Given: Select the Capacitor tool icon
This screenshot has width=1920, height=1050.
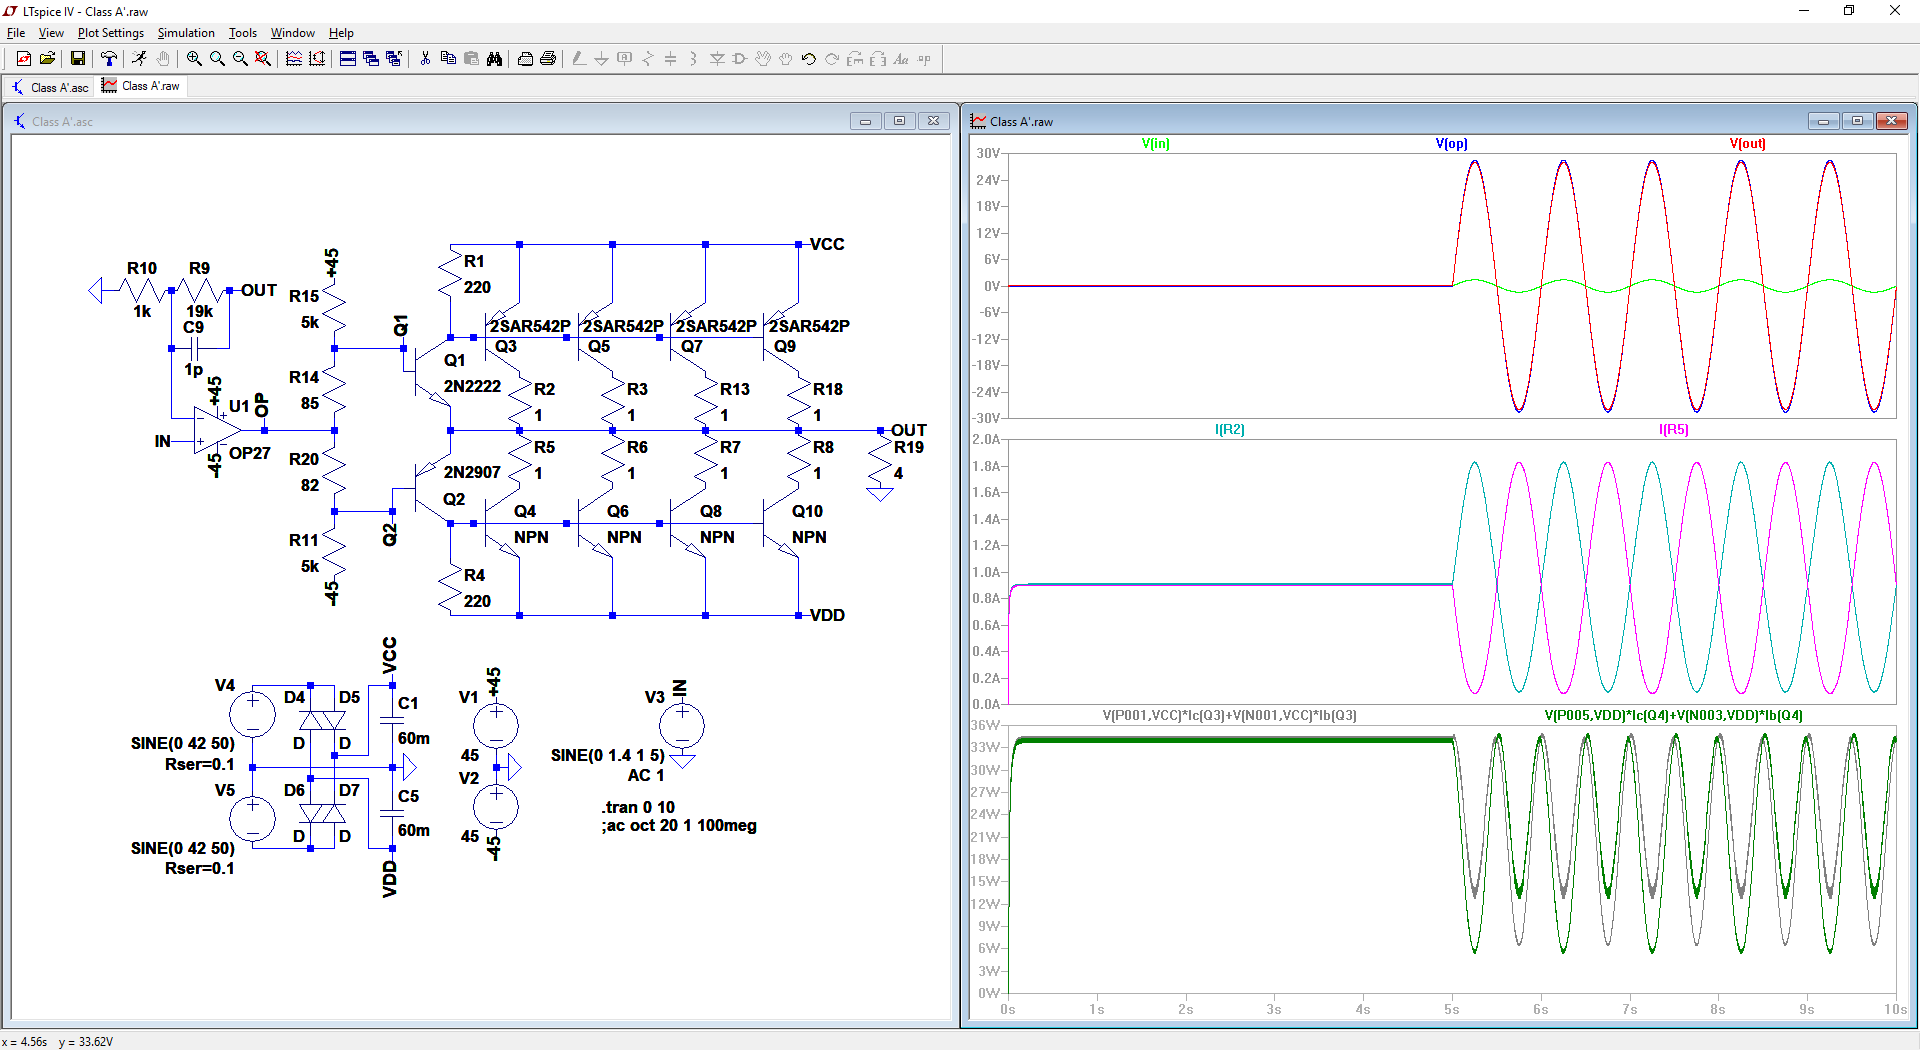Looking at the screenshot, I should point(671,59).
